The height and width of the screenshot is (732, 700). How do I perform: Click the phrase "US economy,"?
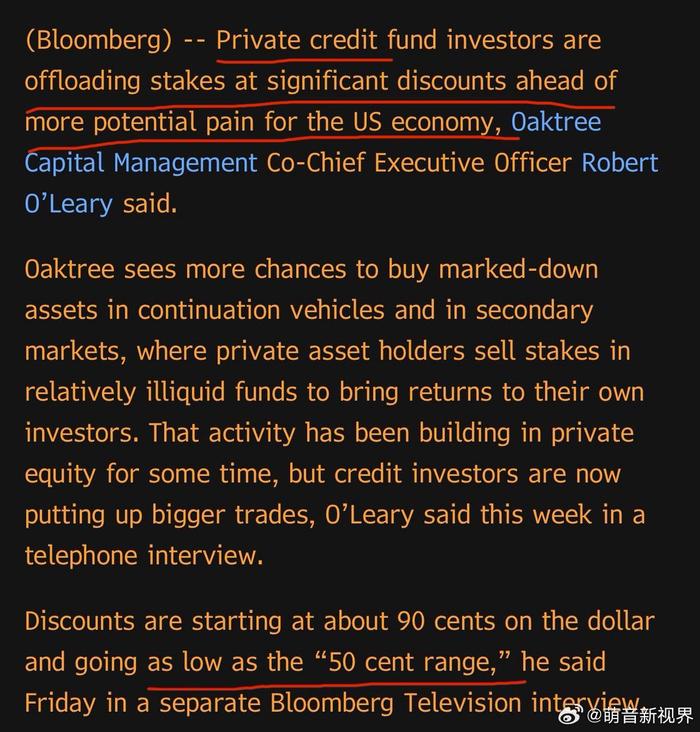click(427, 122)
